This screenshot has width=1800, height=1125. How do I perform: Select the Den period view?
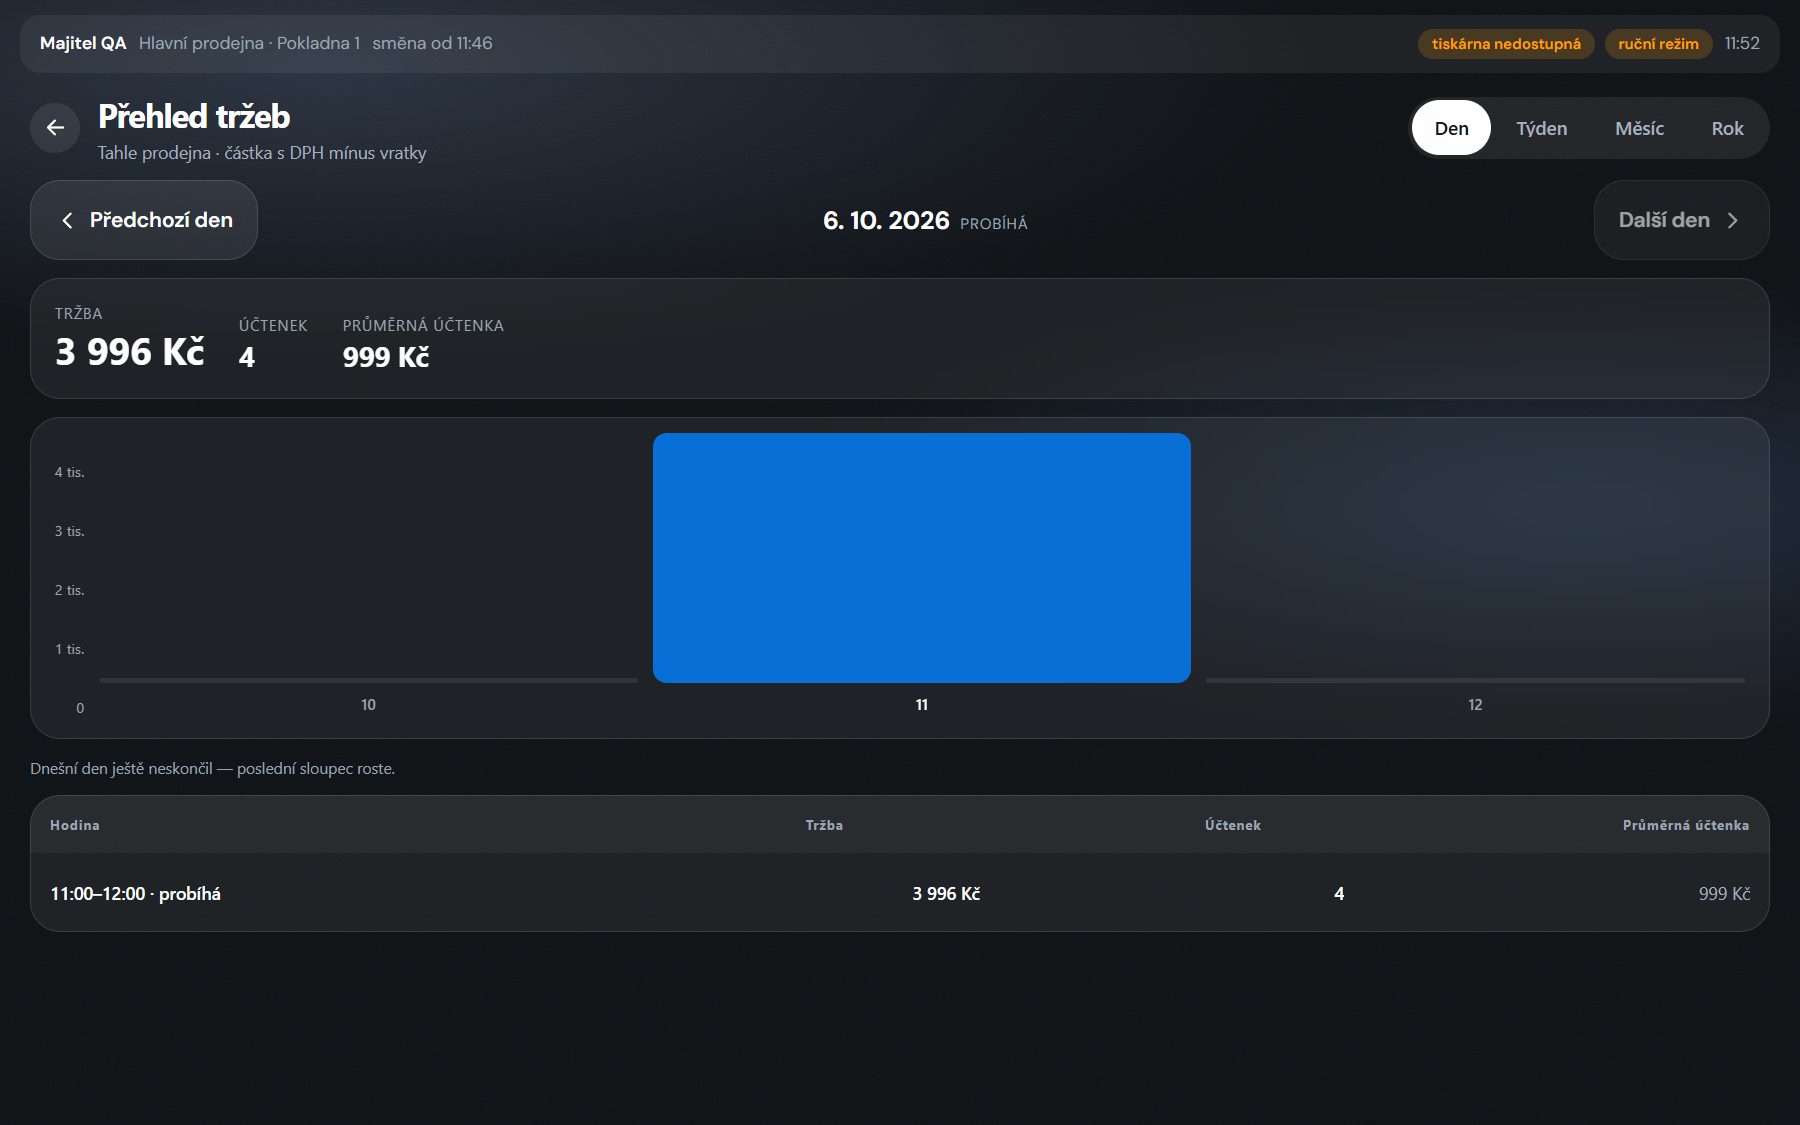tap(1451, 128)
